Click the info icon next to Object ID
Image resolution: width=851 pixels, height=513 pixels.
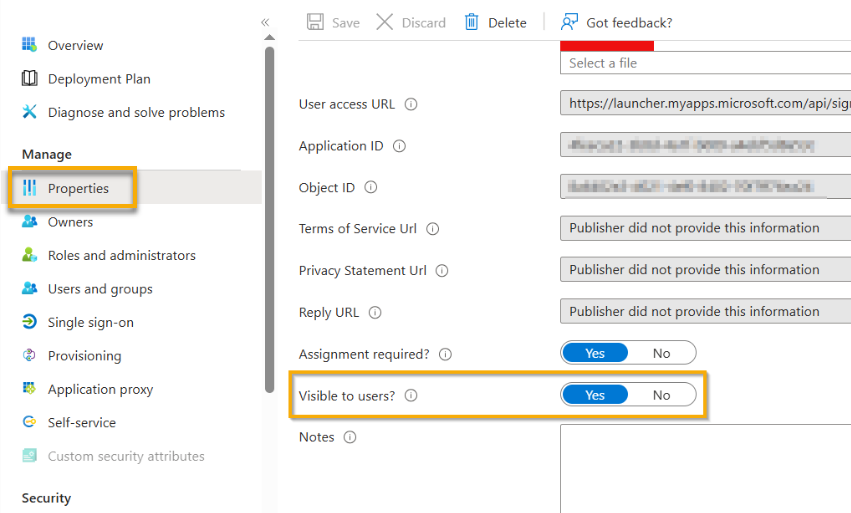[371, 188]
